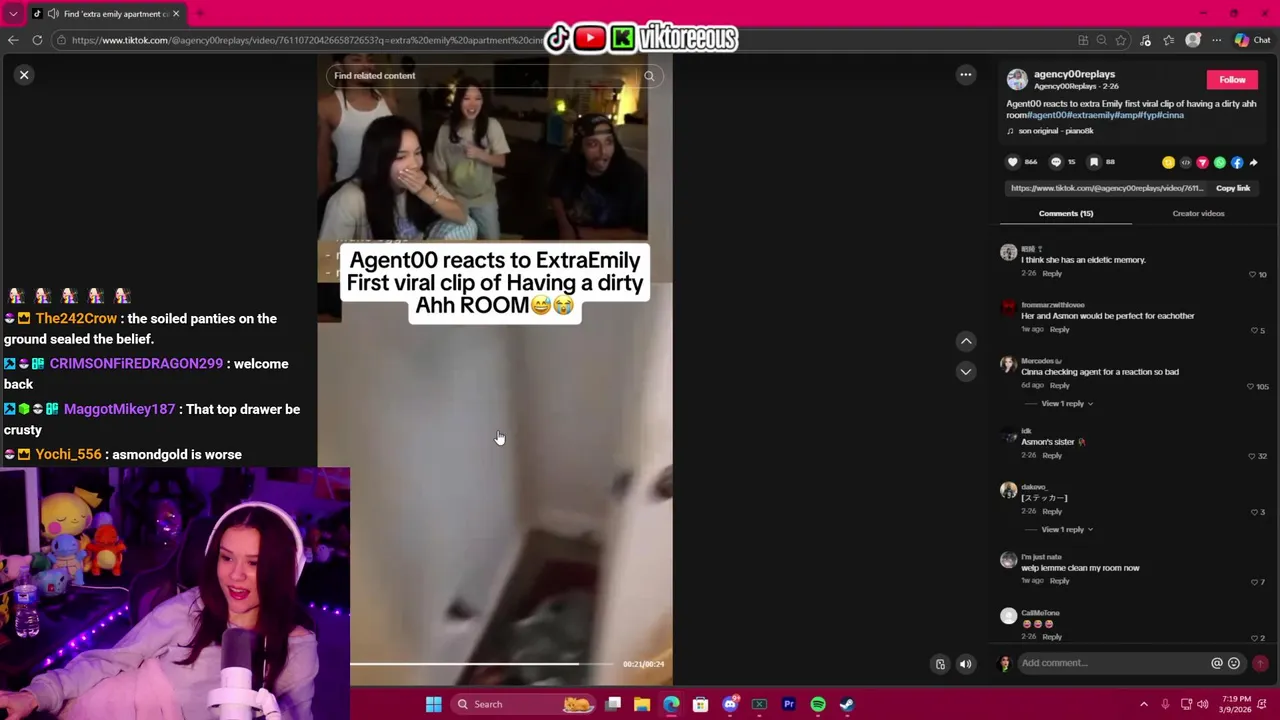The height and width of the screenshot is (720, 1280).
Task: Share to Facebook
Action: click(1237, 162)
